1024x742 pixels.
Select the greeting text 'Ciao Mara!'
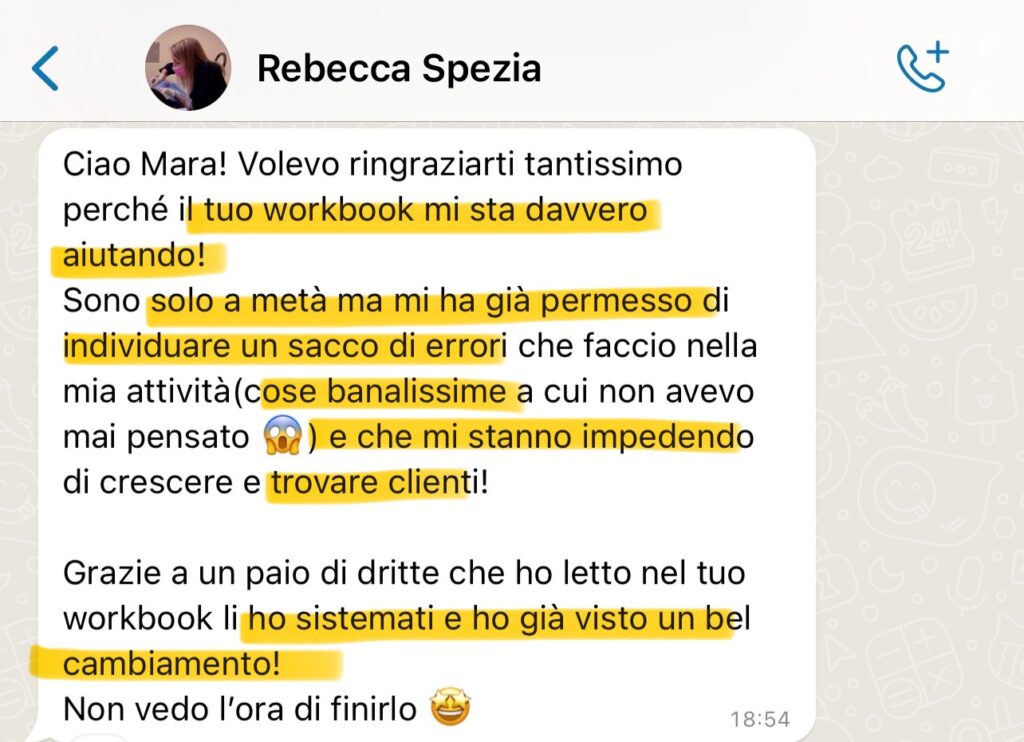[144, 164]
